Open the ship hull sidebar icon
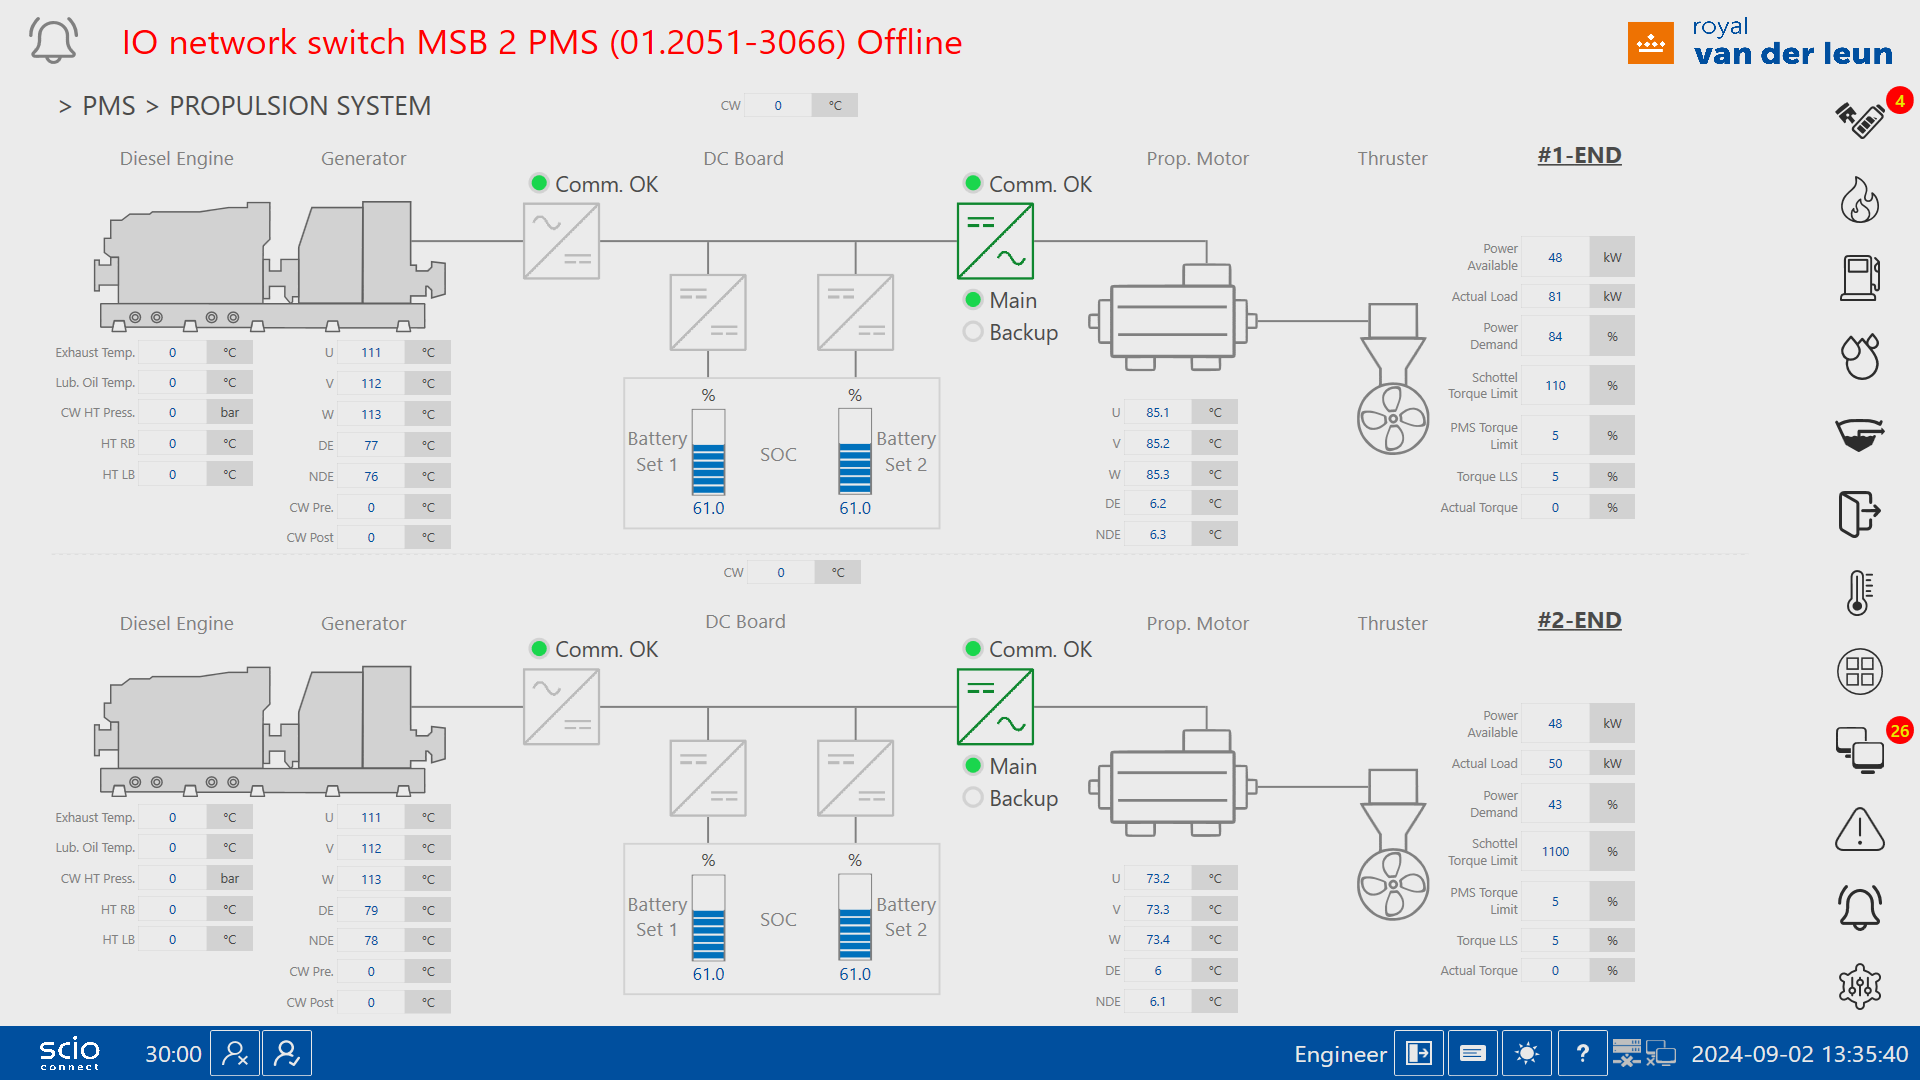 click(x=1859, y=435)
